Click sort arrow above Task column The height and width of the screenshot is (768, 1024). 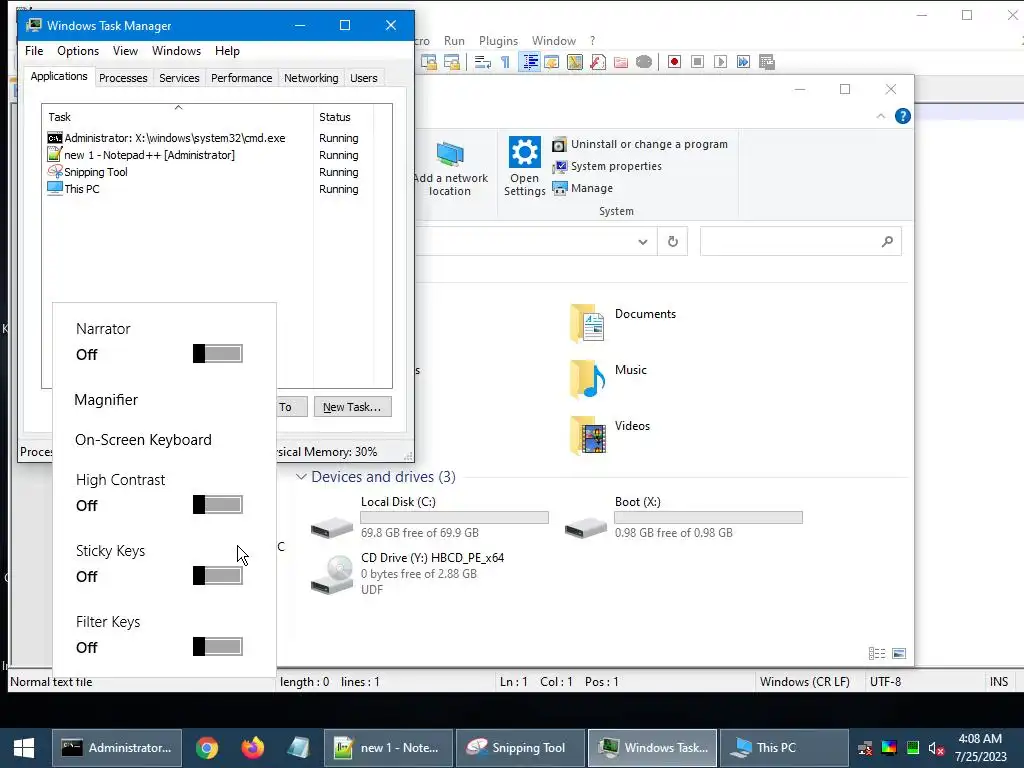coord(178,107)
